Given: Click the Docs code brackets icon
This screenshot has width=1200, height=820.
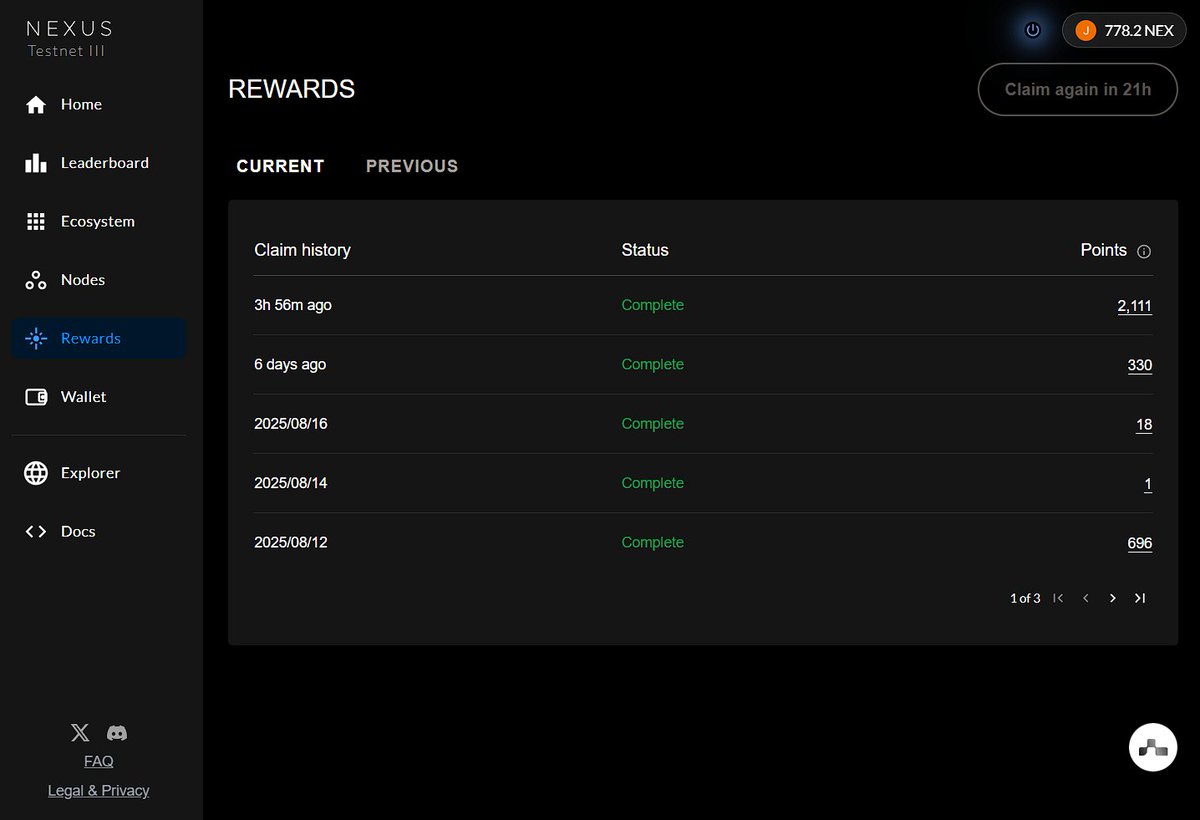Looking at the screenshot, I should click(x=36, y=532).
